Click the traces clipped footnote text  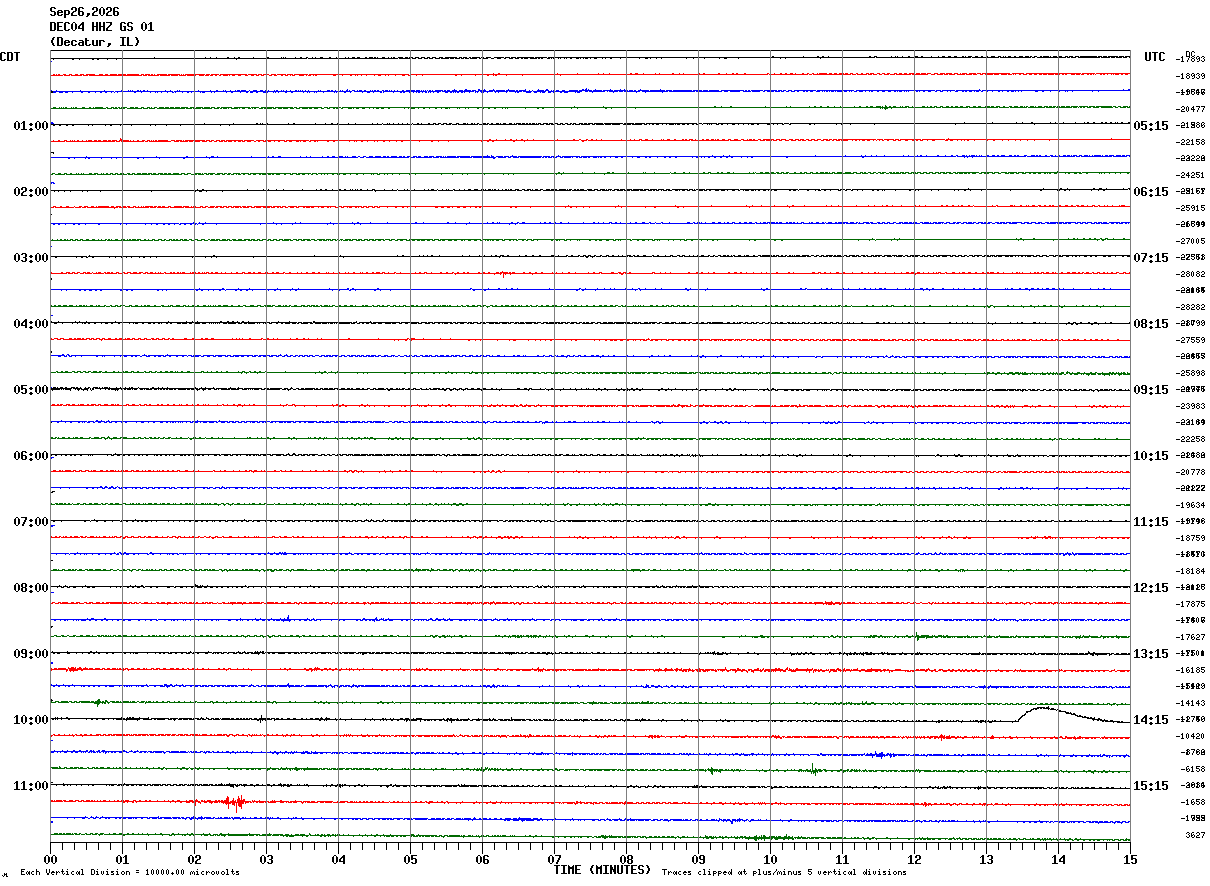coord(784,872)
